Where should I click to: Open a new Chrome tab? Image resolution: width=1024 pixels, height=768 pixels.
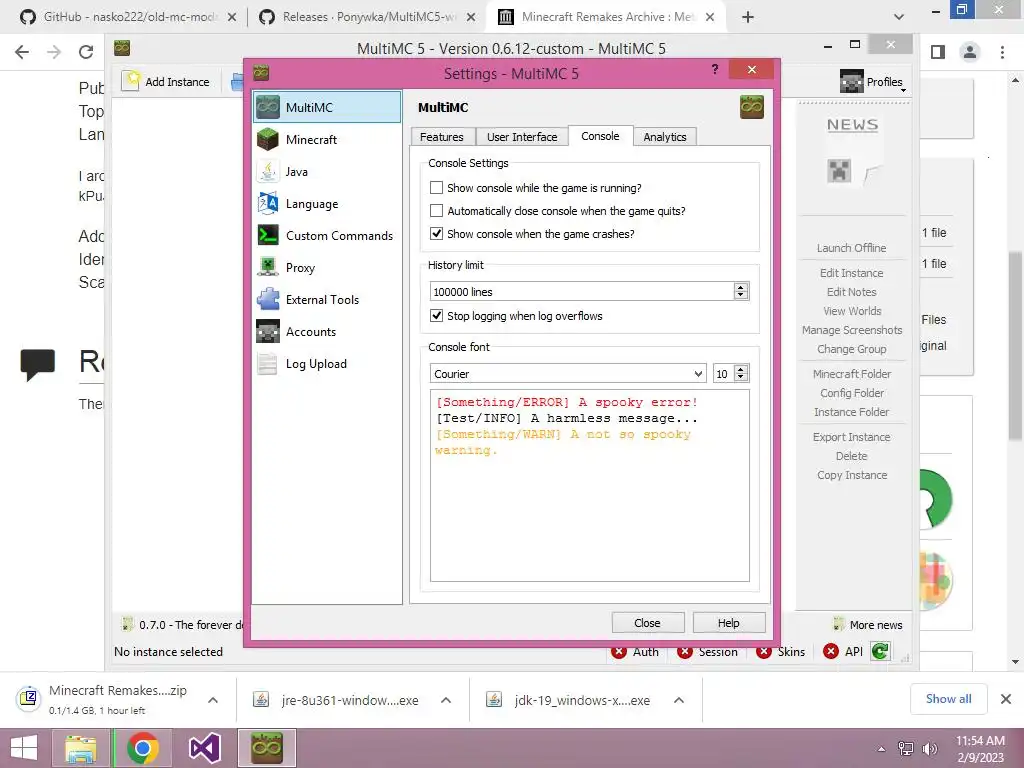[748, 17]
